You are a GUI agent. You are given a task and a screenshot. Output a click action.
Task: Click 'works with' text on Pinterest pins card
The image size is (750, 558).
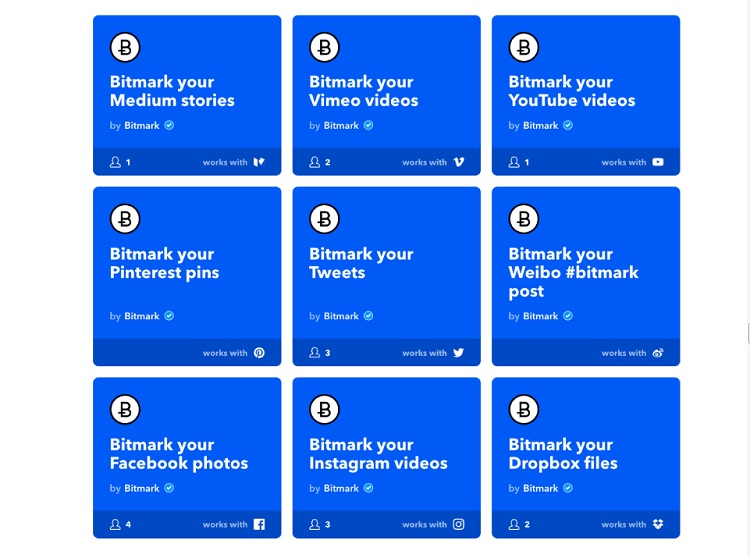pyautogui.click(x=225, y=353)
